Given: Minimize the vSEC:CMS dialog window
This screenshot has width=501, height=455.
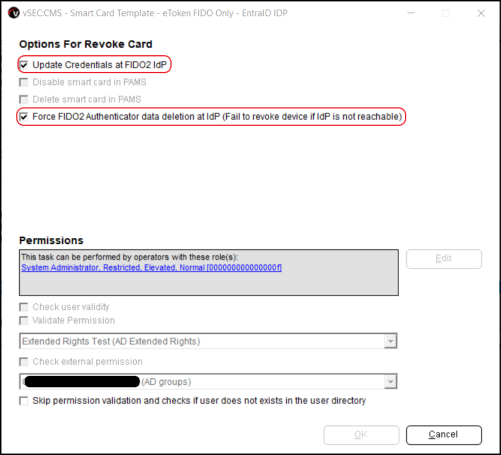Looking at the screenshot, I should pyautogui.click(x=411, y=13).
